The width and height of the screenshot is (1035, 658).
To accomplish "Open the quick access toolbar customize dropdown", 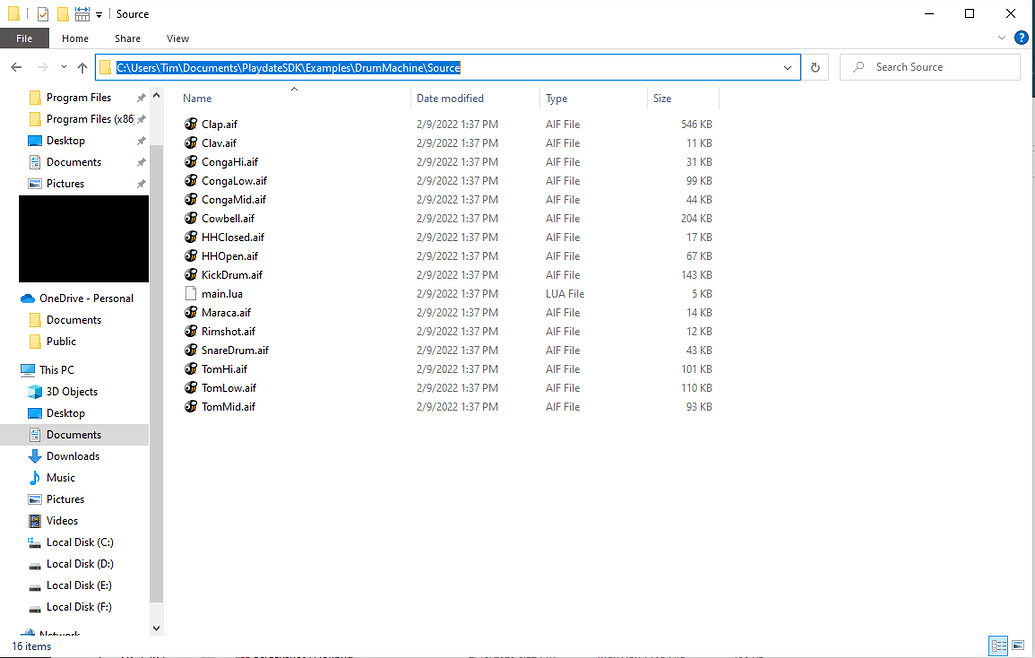I will [x=97, y=14].
